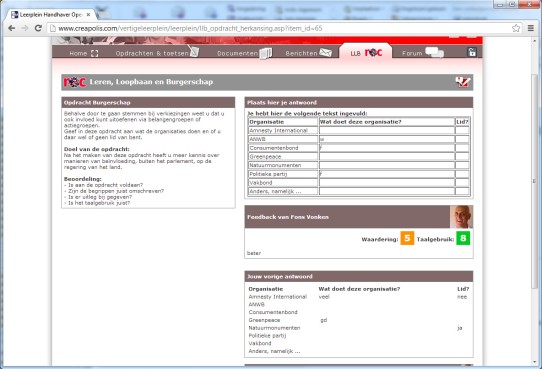Viewport: 542px width, 369px height.
Task: Click the Politieke partij description field
Action: [x=386, y=174]
